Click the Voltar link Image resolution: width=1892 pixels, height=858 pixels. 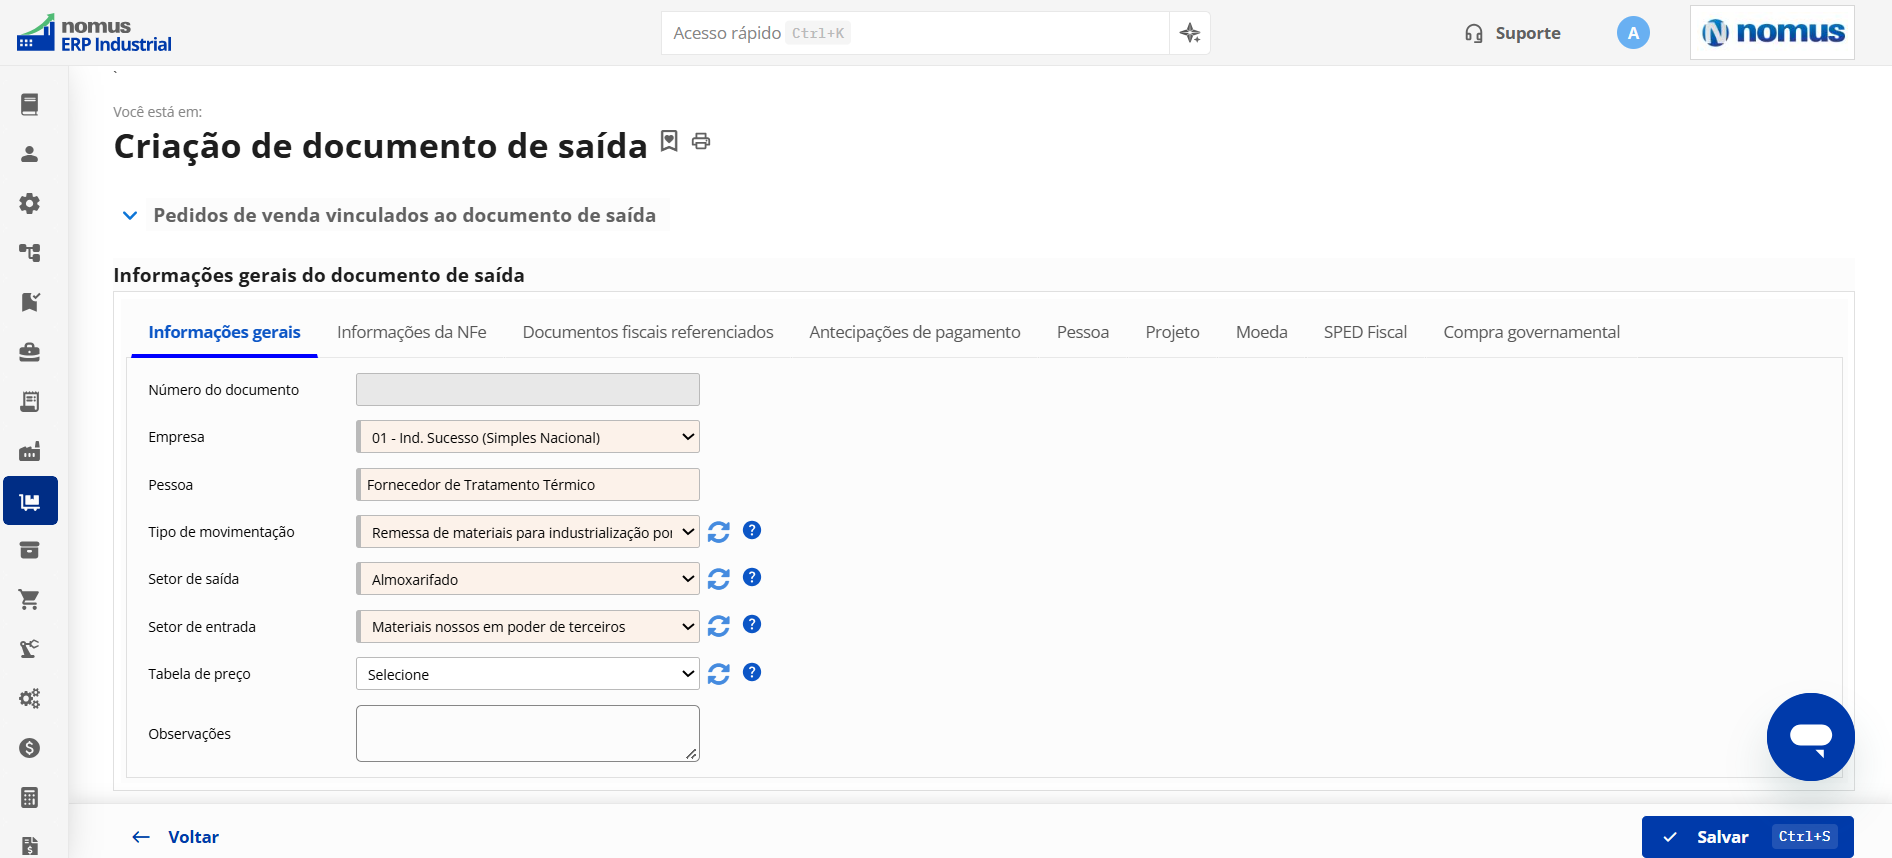pos(176,837)
